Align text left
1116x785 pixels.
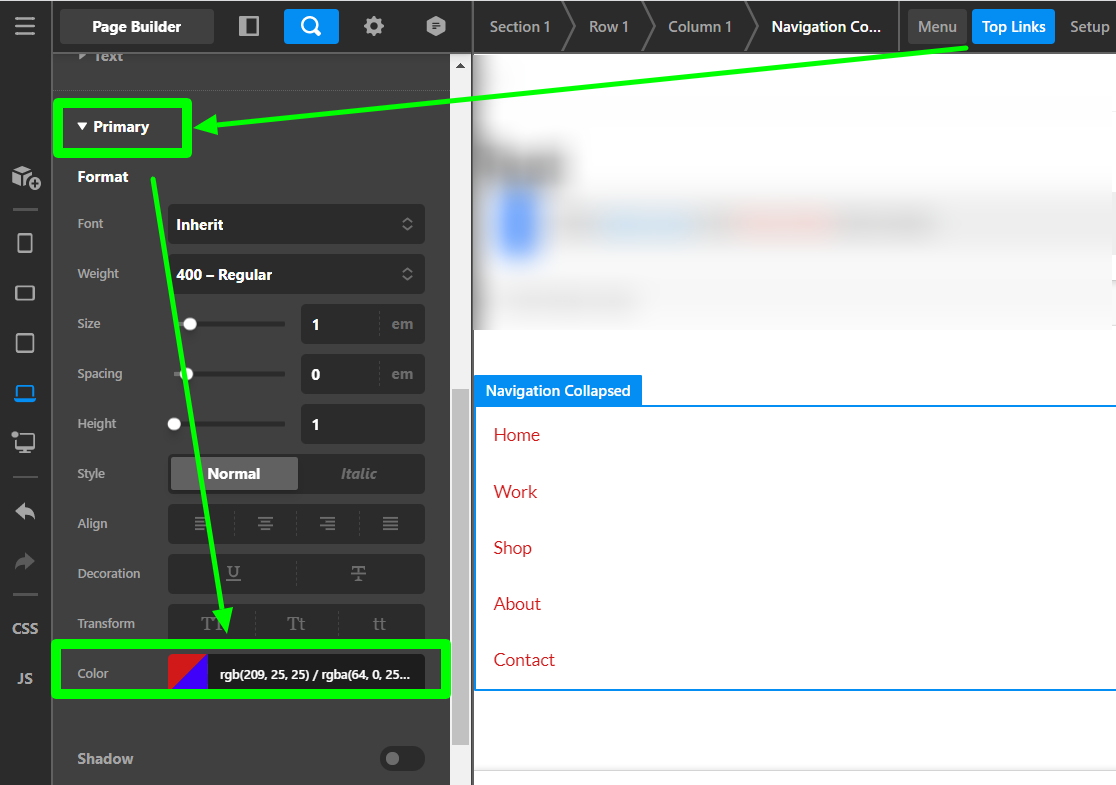[201, 524]
